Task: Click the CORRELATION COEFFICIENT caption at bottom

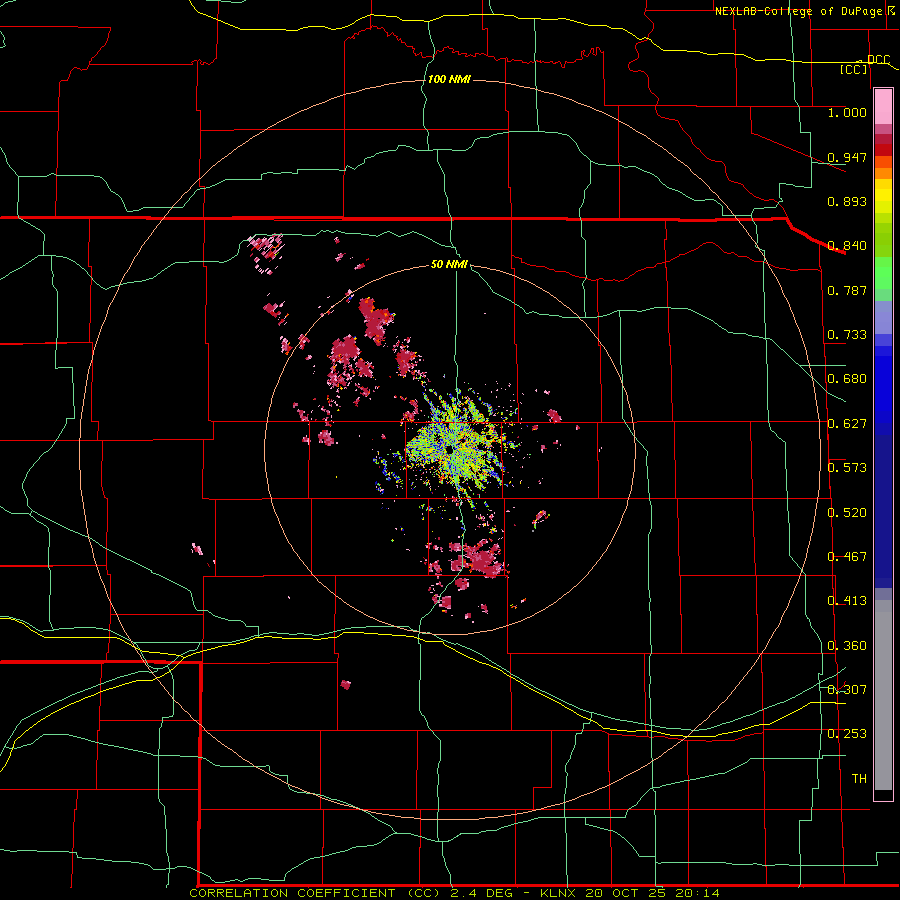Action: pyautogui.click(x=454, y=893)
